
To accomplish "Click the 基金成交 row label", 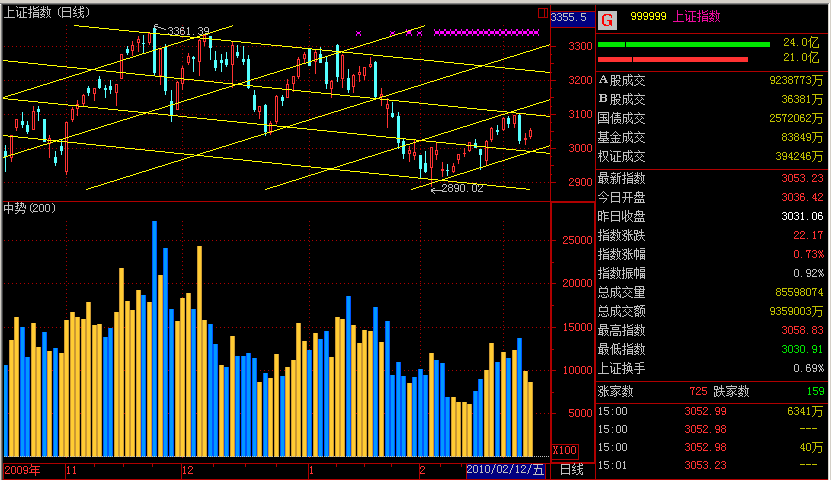I will (x=622, y=137).
